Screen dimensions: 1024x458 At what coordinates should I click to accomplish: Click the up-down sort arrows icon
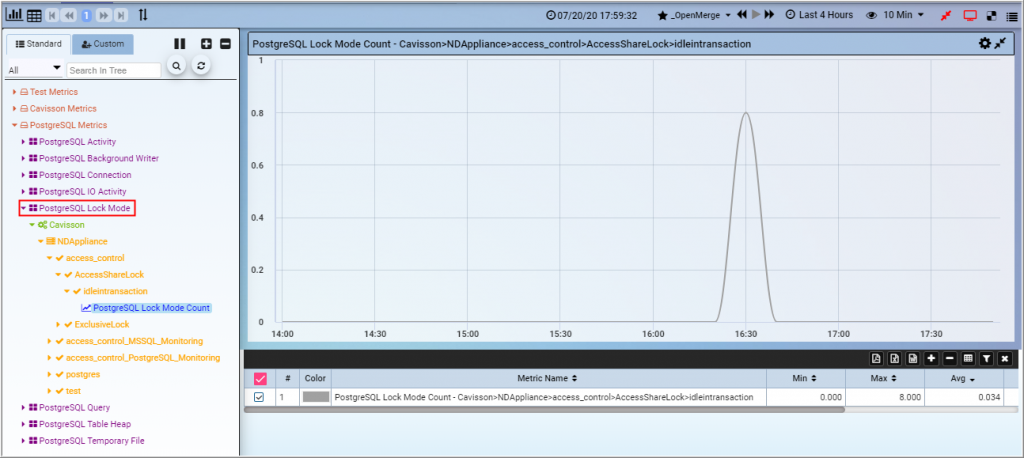(144, 15)
